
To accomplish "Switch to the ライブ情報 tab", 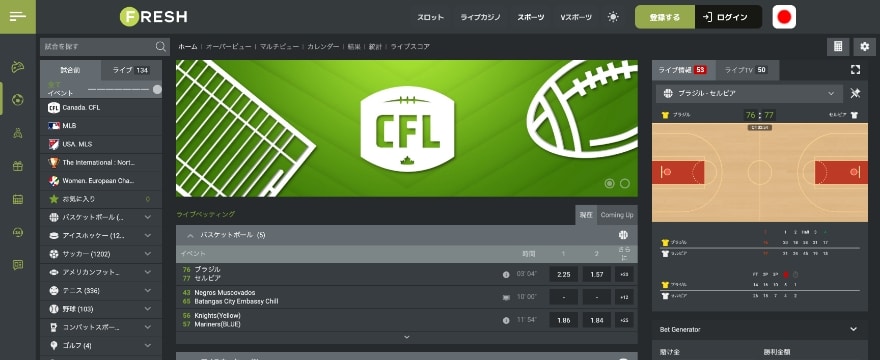I will (684, 70).
